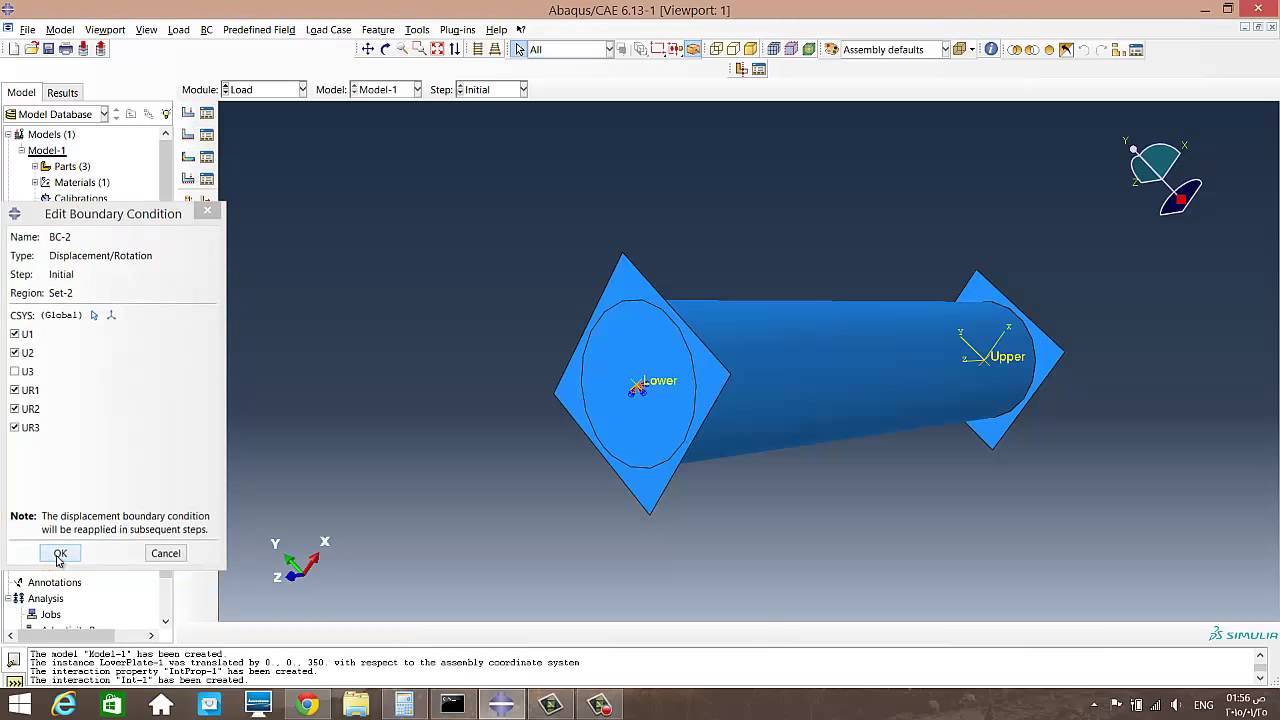
Task: Open Google Chrome from taskbar
Action: click(307, 705)
